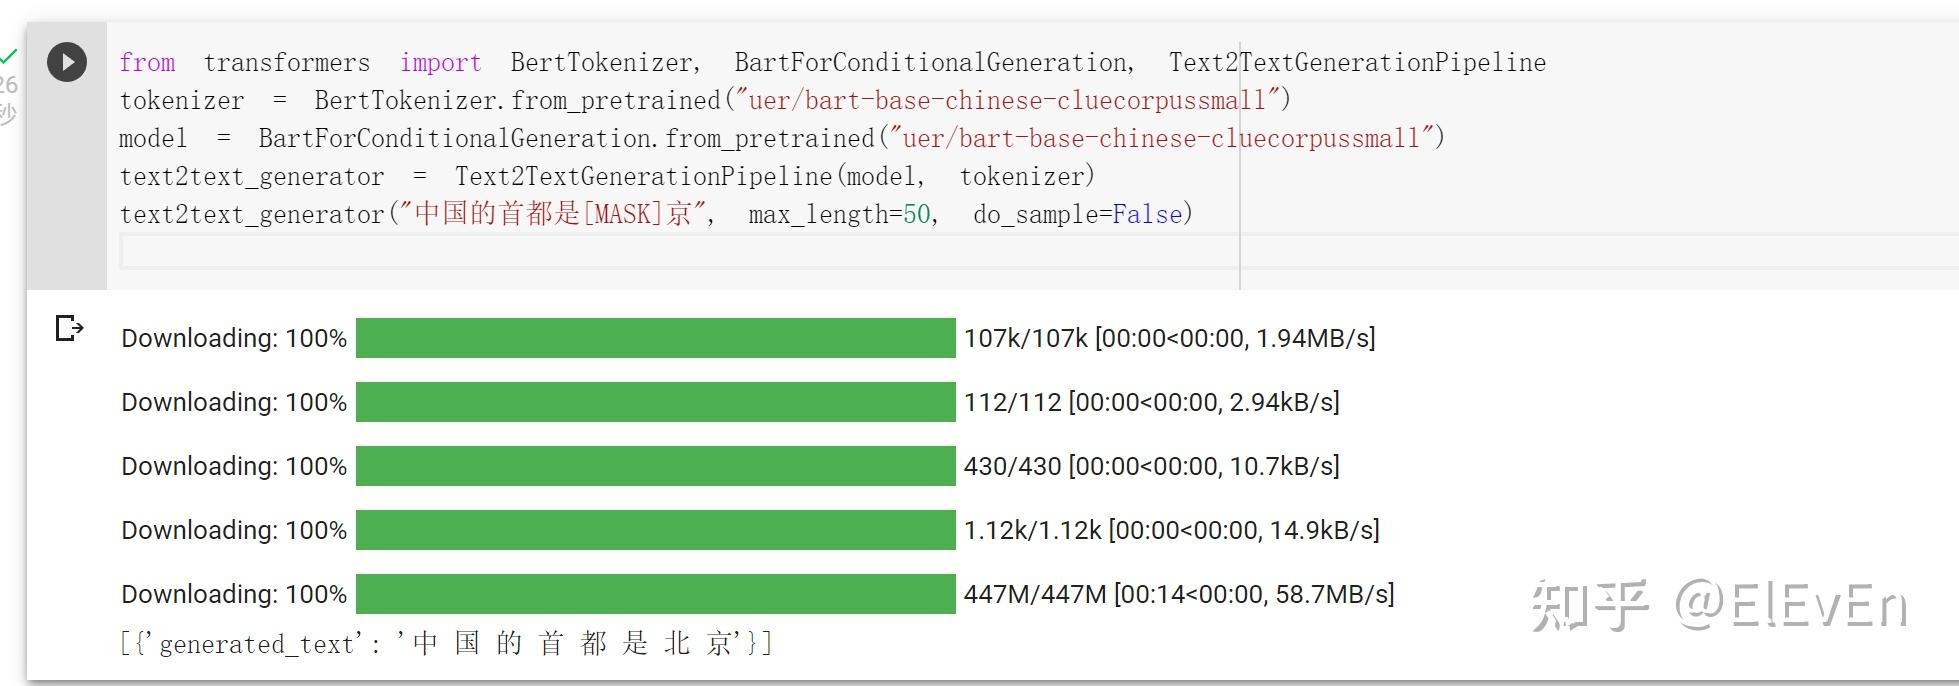Click the generated_text output result
Image resolution: width=1959 pixels, height=686 pixels.
click(446, 643)
